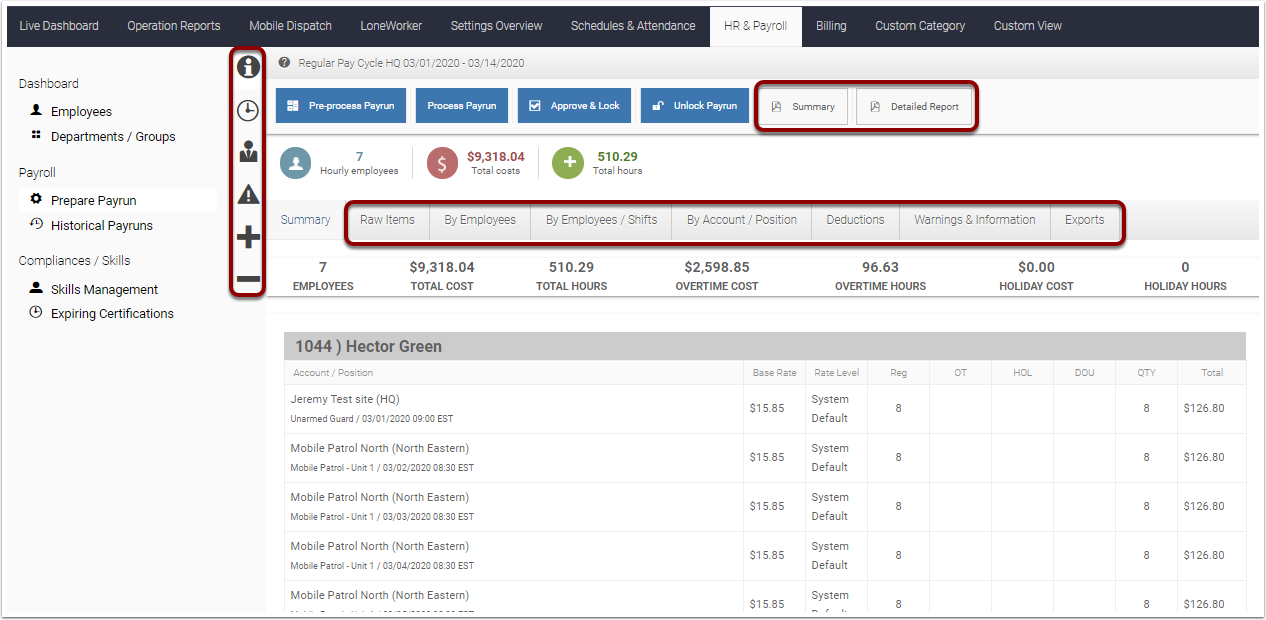Click the info icon in the vertical toolbar

click(247, 66)
